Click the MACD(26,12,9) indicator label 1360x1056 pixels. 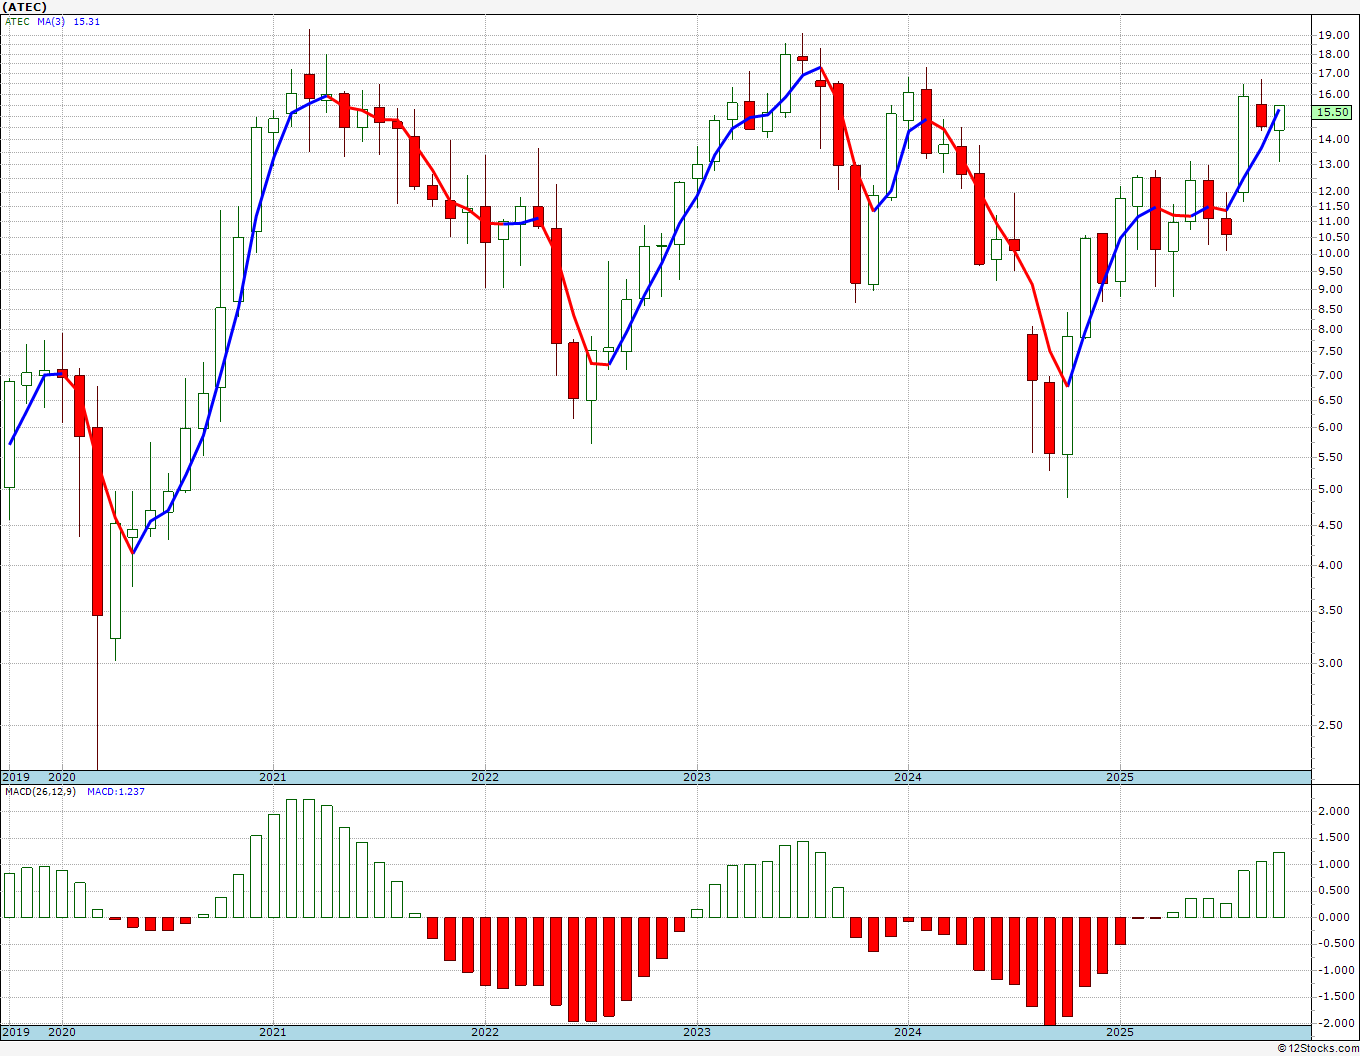(40, 791)
